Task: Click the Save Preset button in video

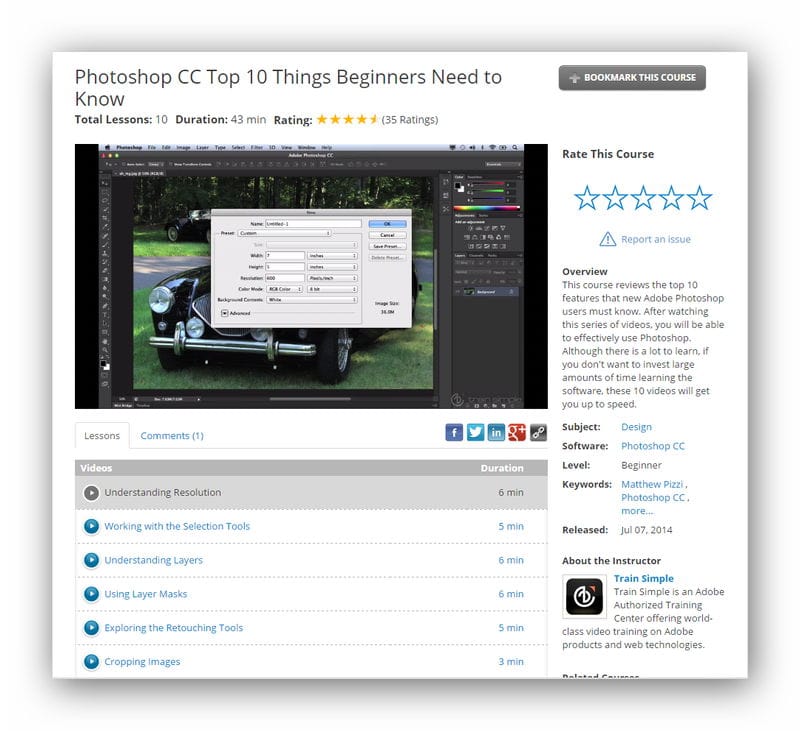Action: [x=387, y=246]
